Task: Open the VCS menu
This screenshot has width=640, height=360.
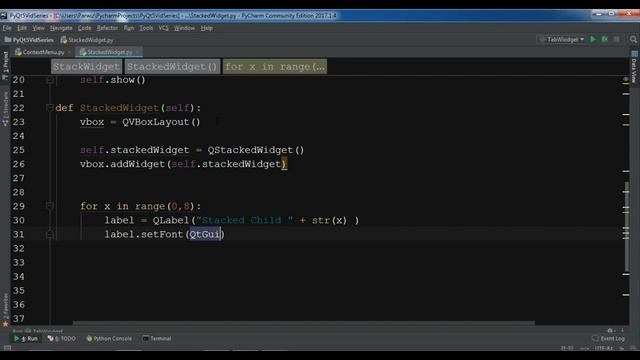Action: 164,28
